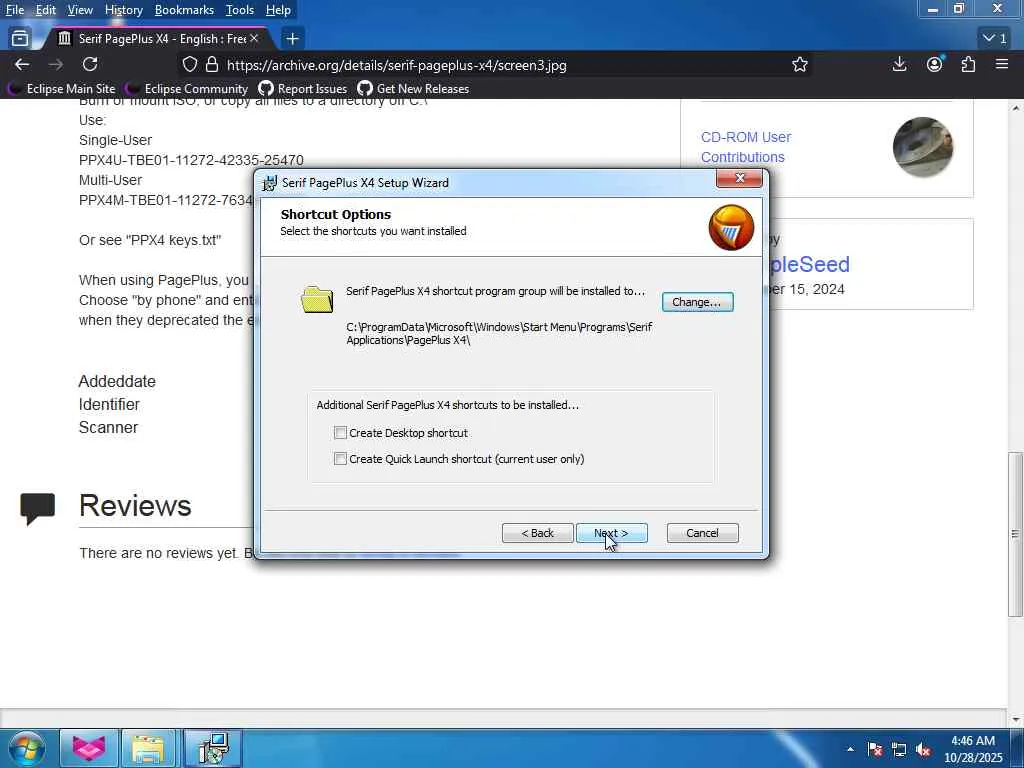This screenshot has height=768, width=1024.
Task: Click the Single-User key PPX4U-TBE01-11272-42335-25470
Action: pos(191,160)
